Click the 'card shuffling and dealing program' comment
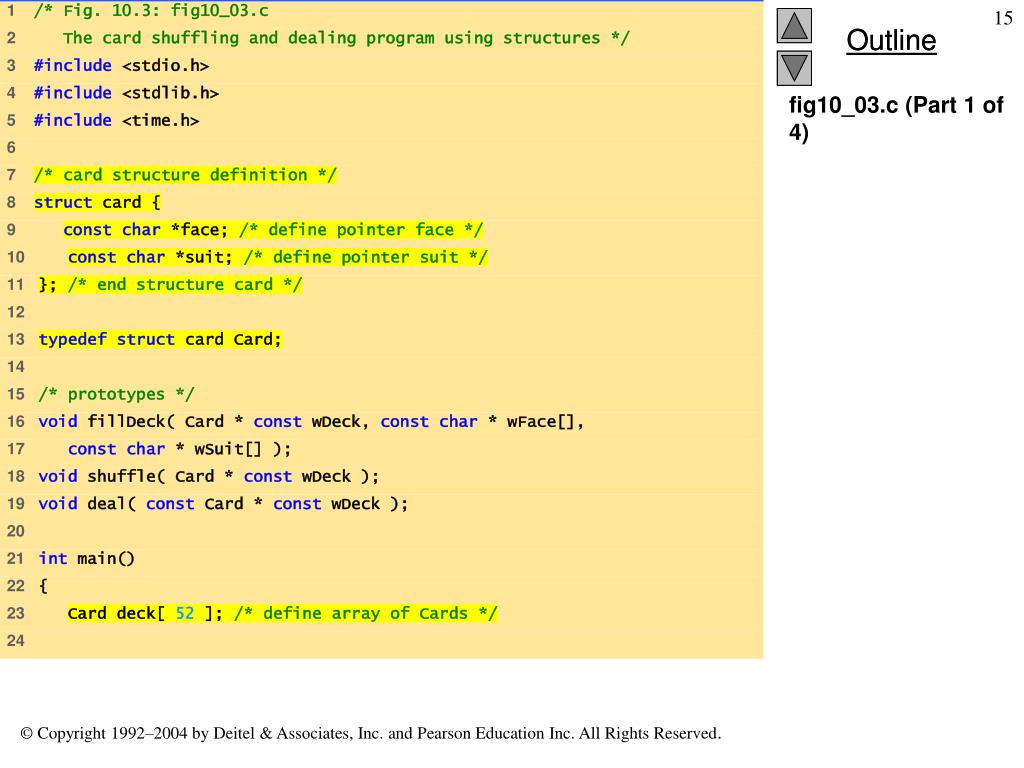 coord(347,39)
